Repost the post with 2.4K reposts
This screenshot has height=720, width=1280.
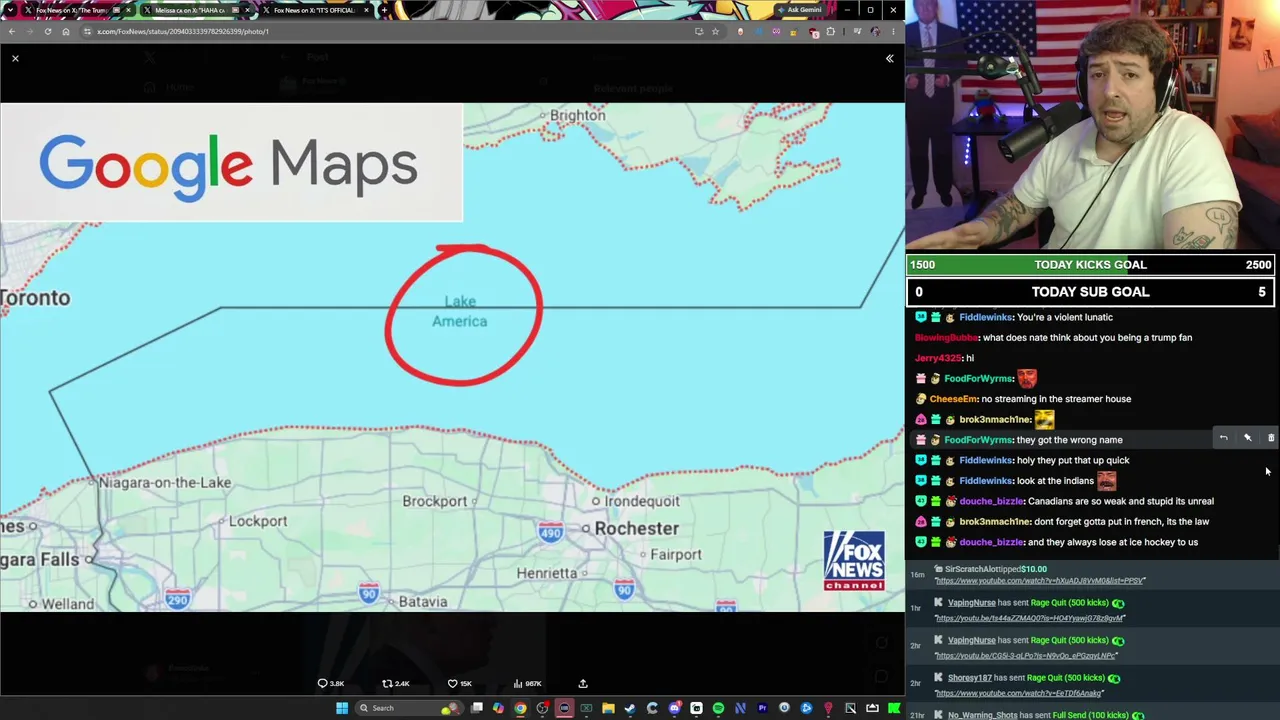coord(396,684)
